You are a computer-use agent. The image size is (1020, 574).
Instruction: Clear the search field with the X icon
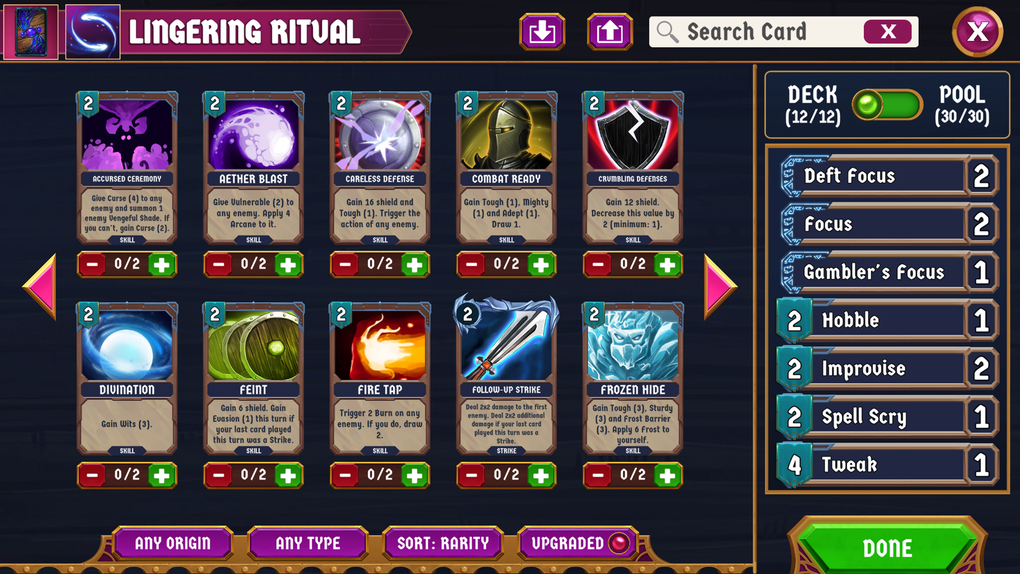(x=887, y=31)
